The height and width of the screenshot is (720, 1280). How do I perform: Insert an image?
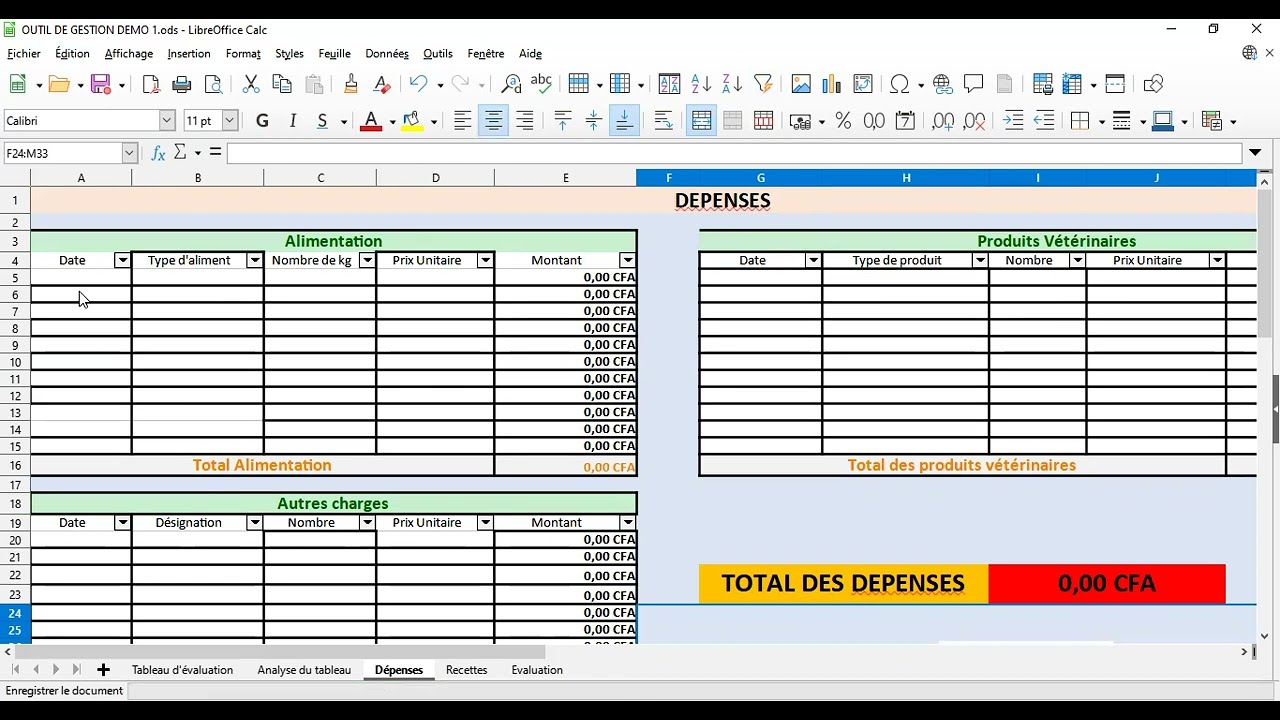801,84
